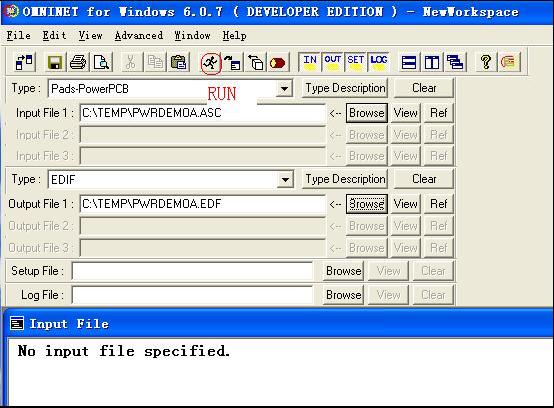554x408 pixels.
Task: Click the 'No input file specified.' message
Action: point(124,351)
